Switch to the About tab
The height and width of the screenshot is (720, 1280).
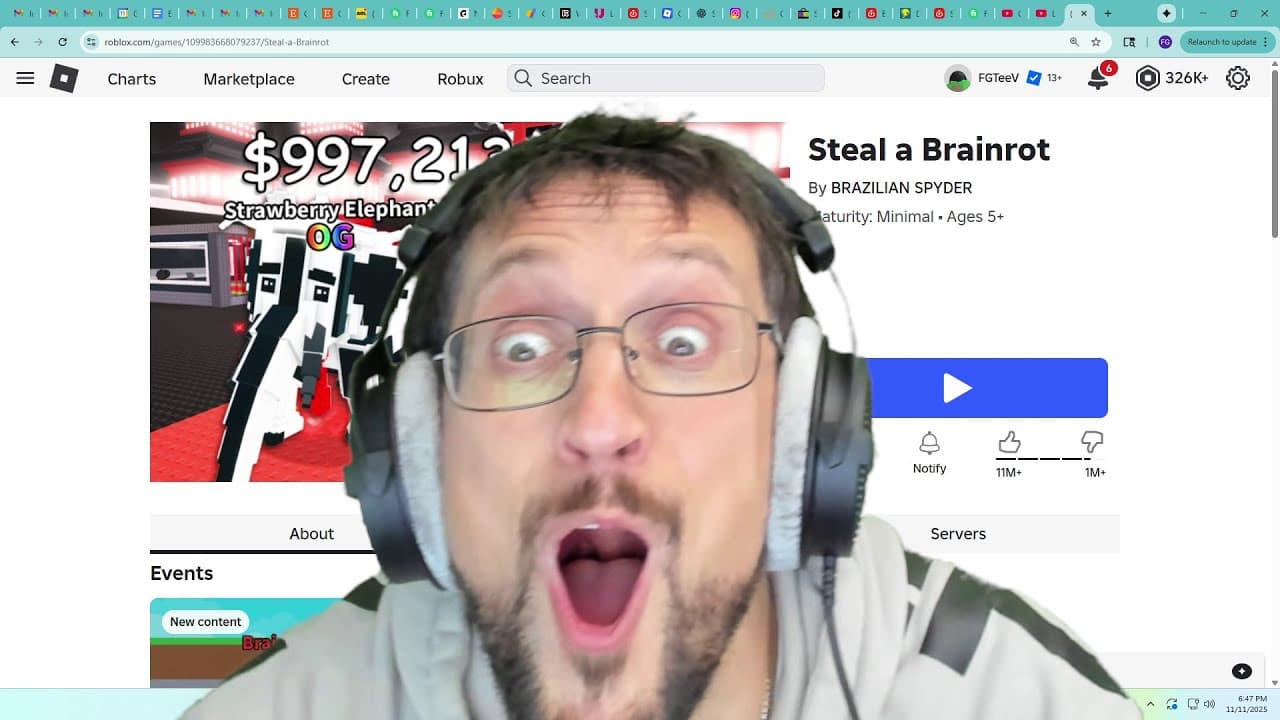311,534
